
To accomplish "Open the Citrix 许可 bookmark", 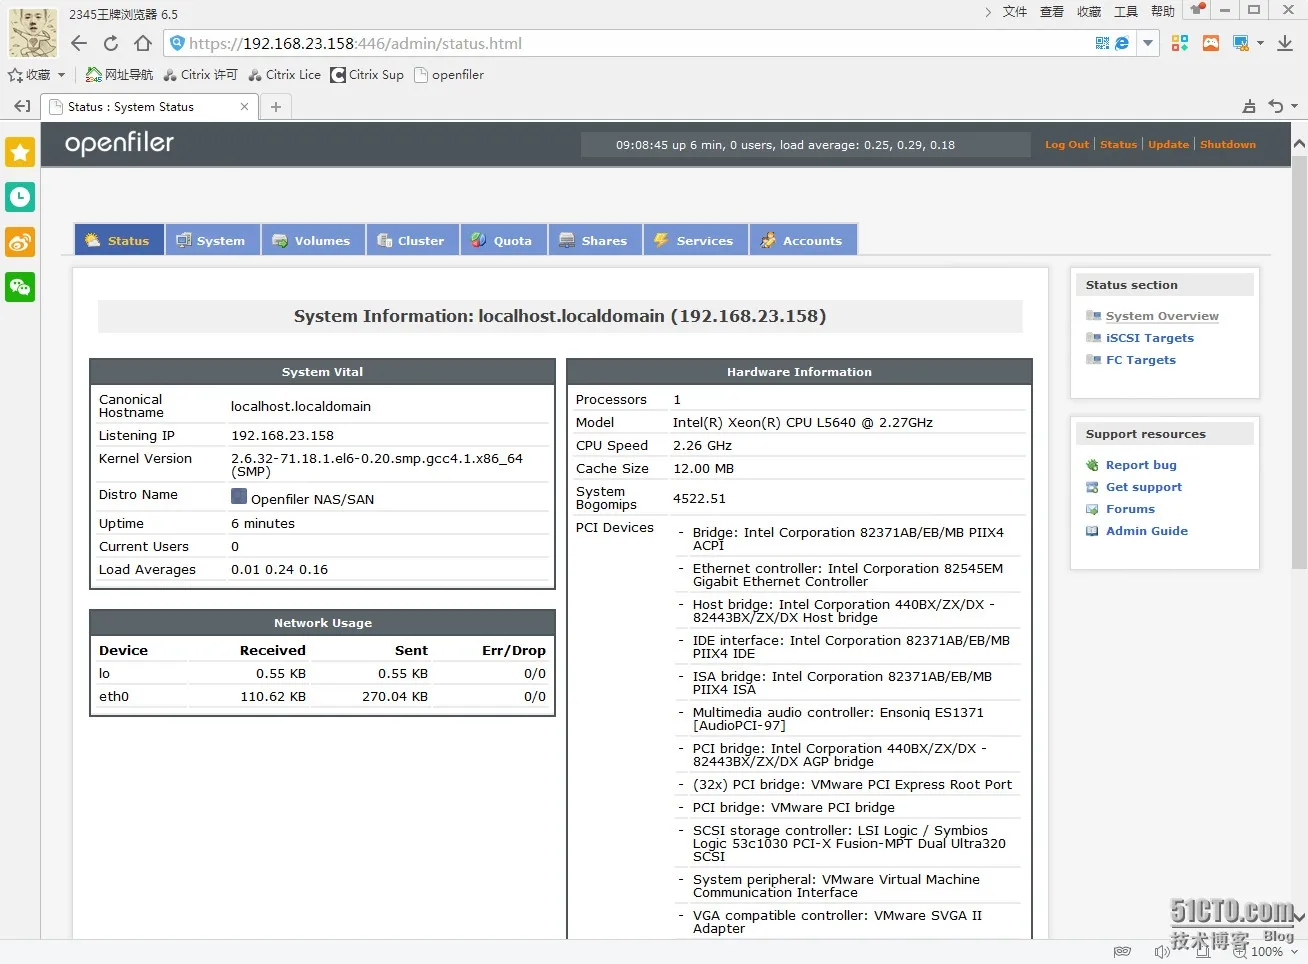I will 200,75.
